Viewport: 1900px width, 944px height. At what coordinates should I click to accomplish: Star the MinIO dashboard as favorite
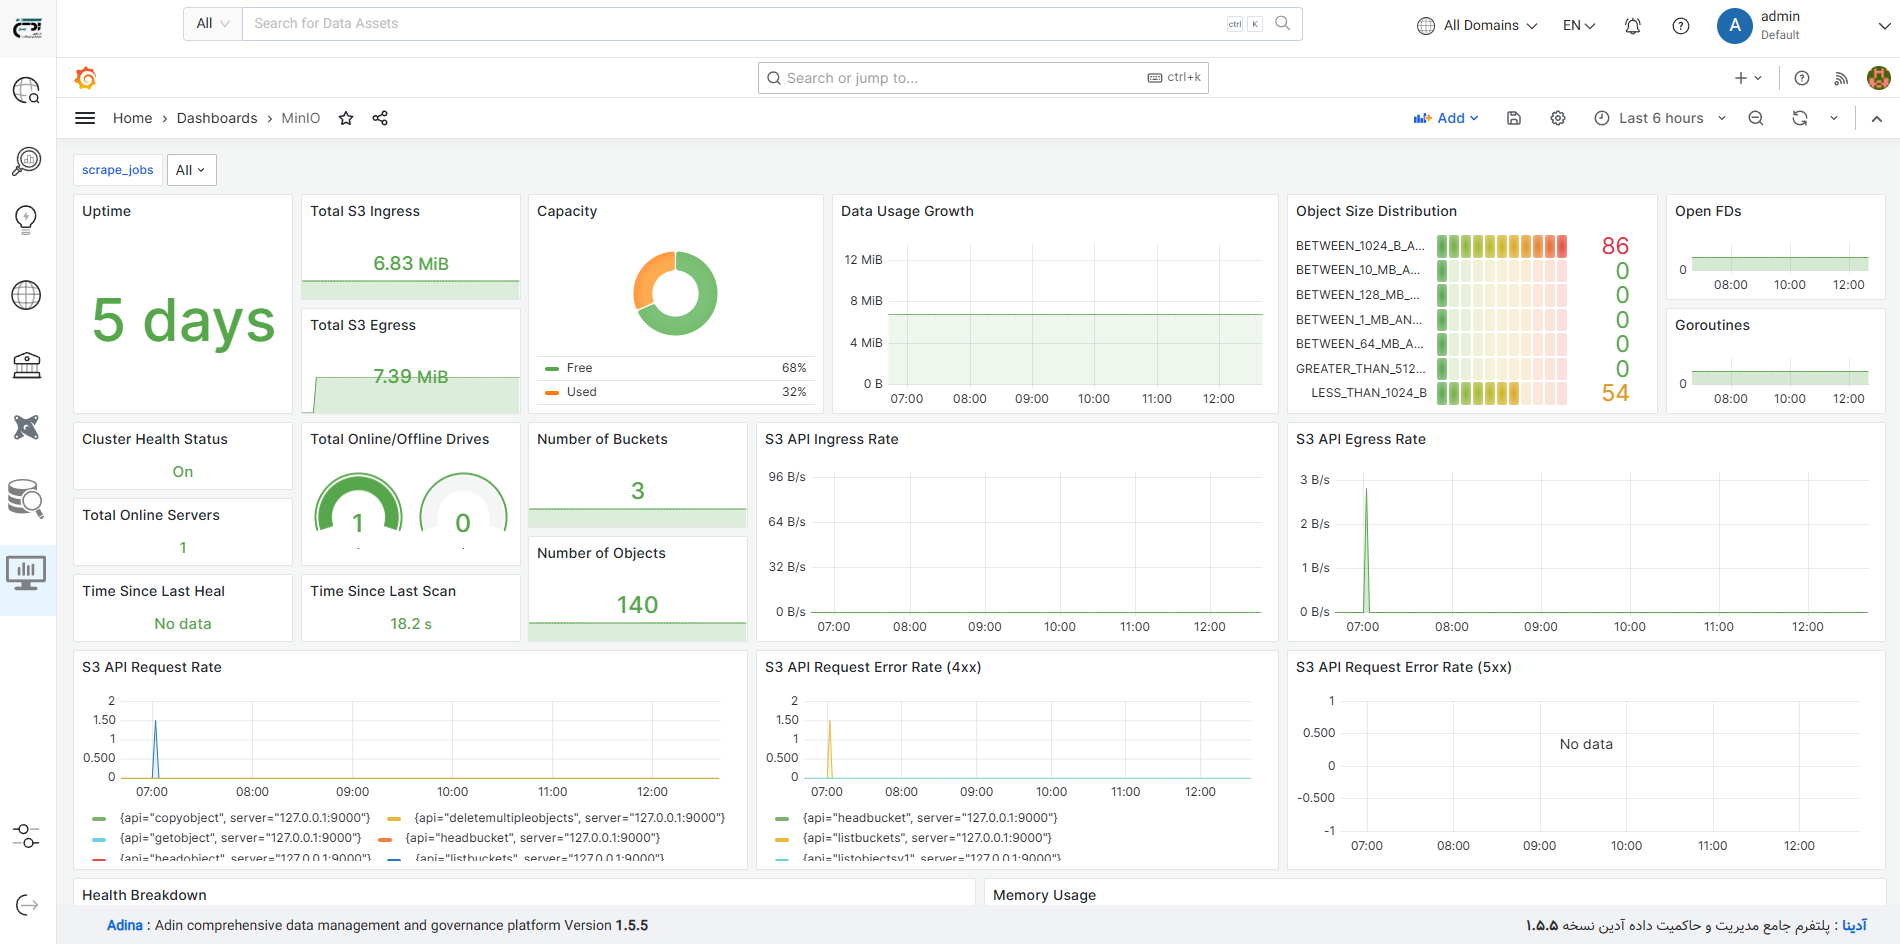point(346,118)
